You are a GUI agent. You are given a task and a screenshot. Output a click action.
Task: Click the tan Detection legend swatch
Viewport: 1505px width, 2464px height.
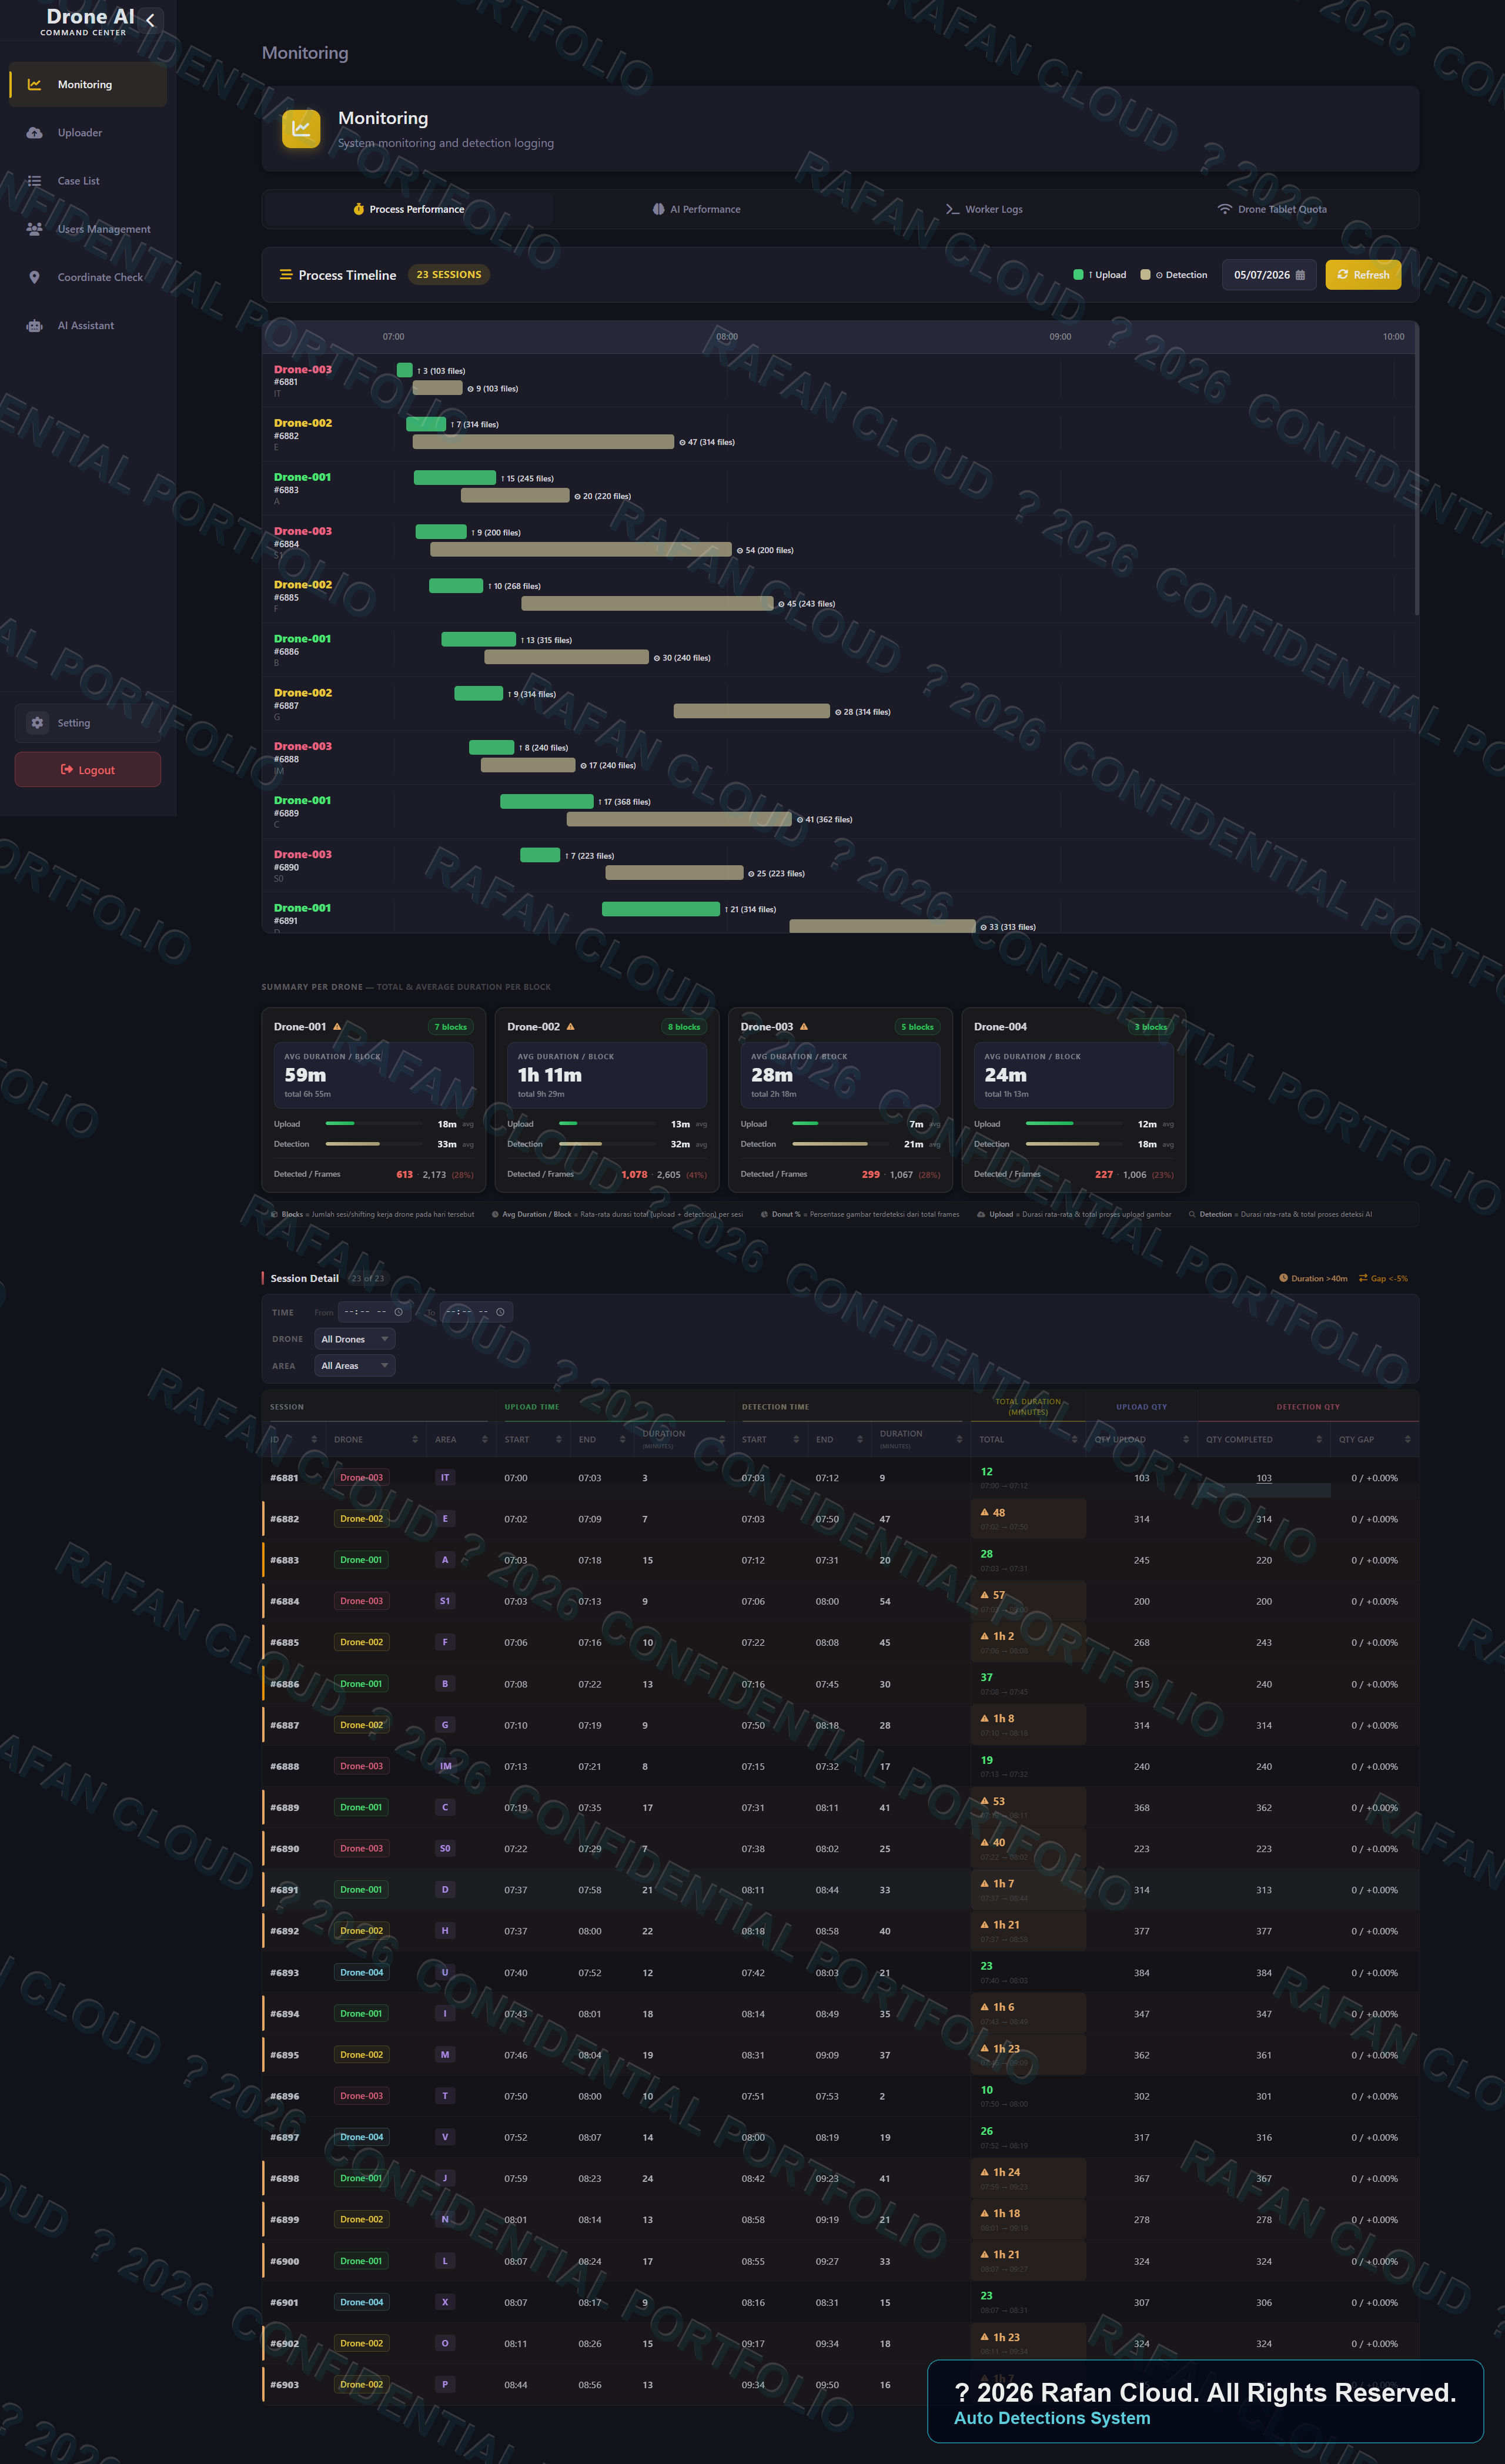1145,275
